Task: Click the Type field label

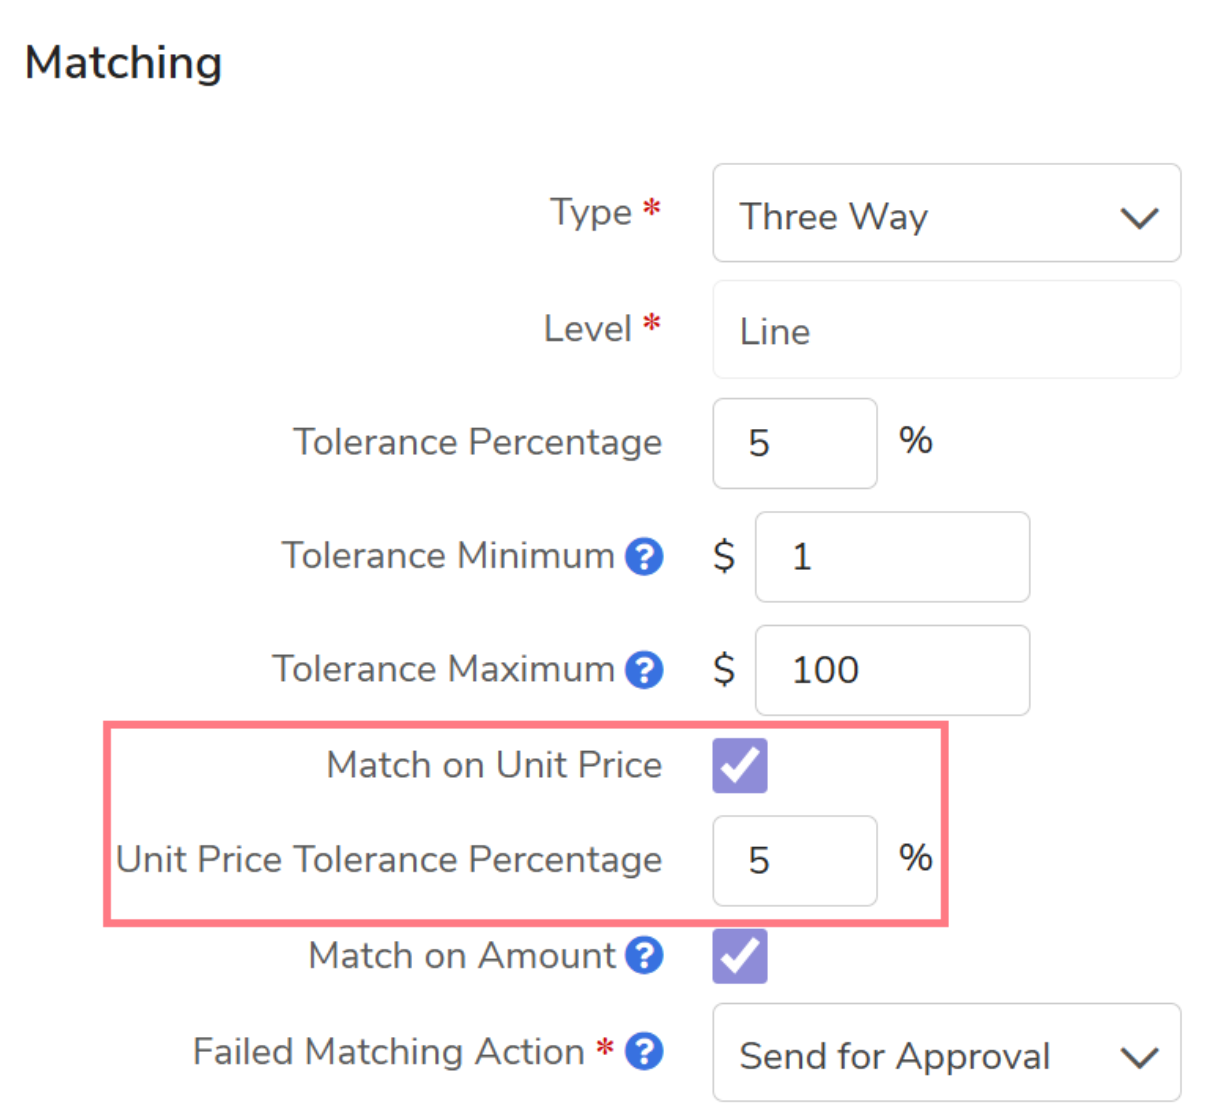Action: tap(591, 212)
